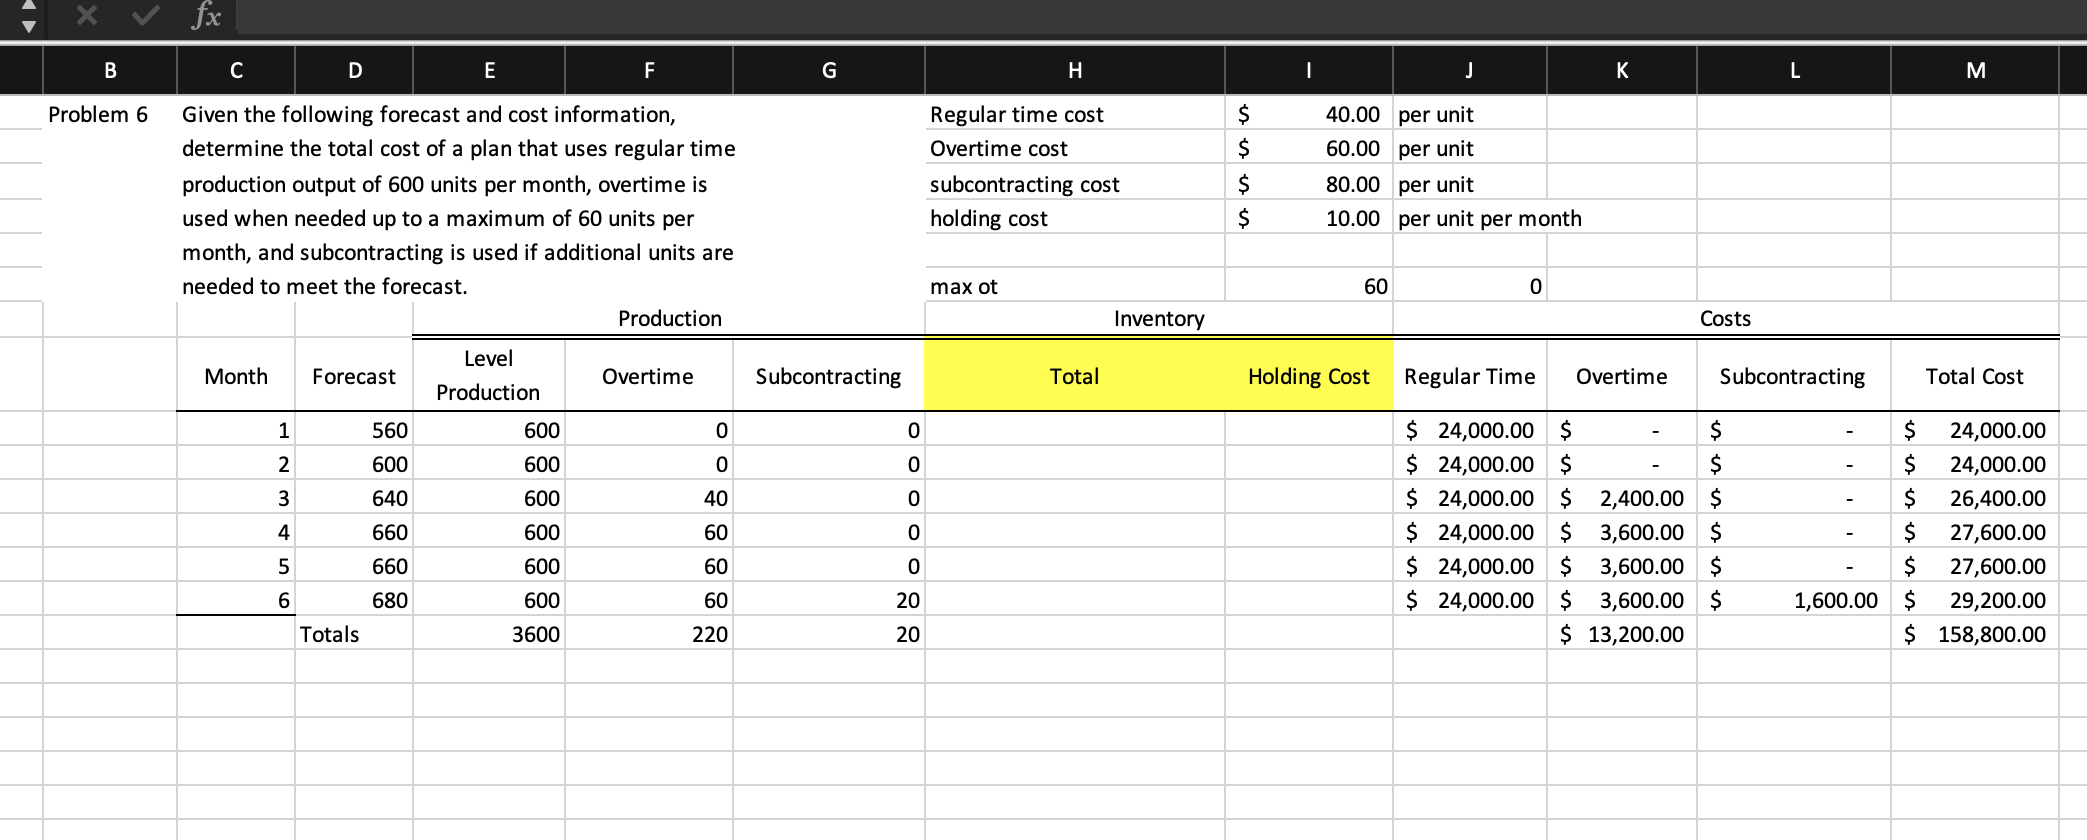Select column header H

tap(1074, 70)
